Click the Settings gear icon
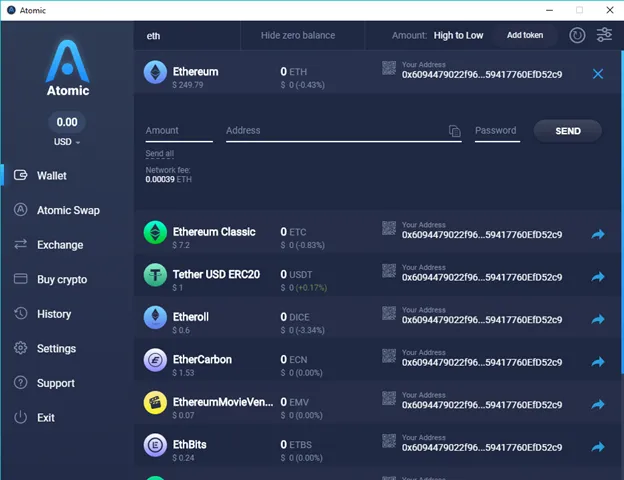The image size is (624, 480). [x=21, y=348]
